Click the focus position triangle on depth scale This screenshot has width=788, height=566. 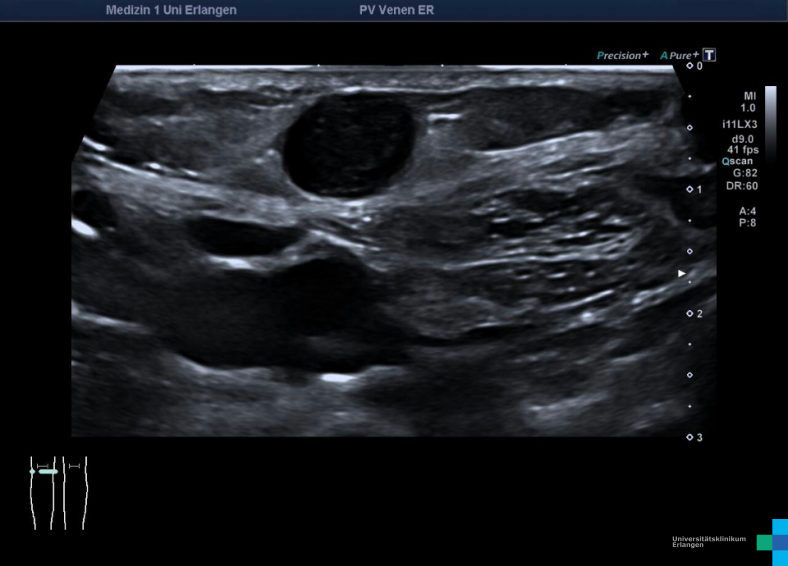pos(682,272)
